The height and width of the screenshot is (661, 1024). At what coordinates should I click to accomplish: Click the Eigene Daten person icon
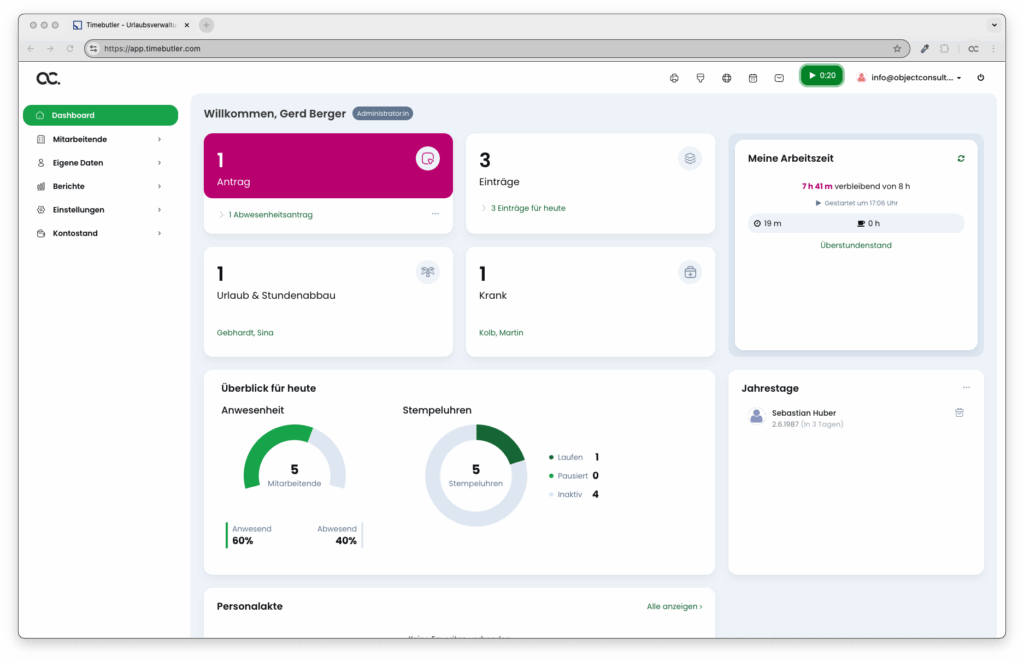[x=40, y=163]
